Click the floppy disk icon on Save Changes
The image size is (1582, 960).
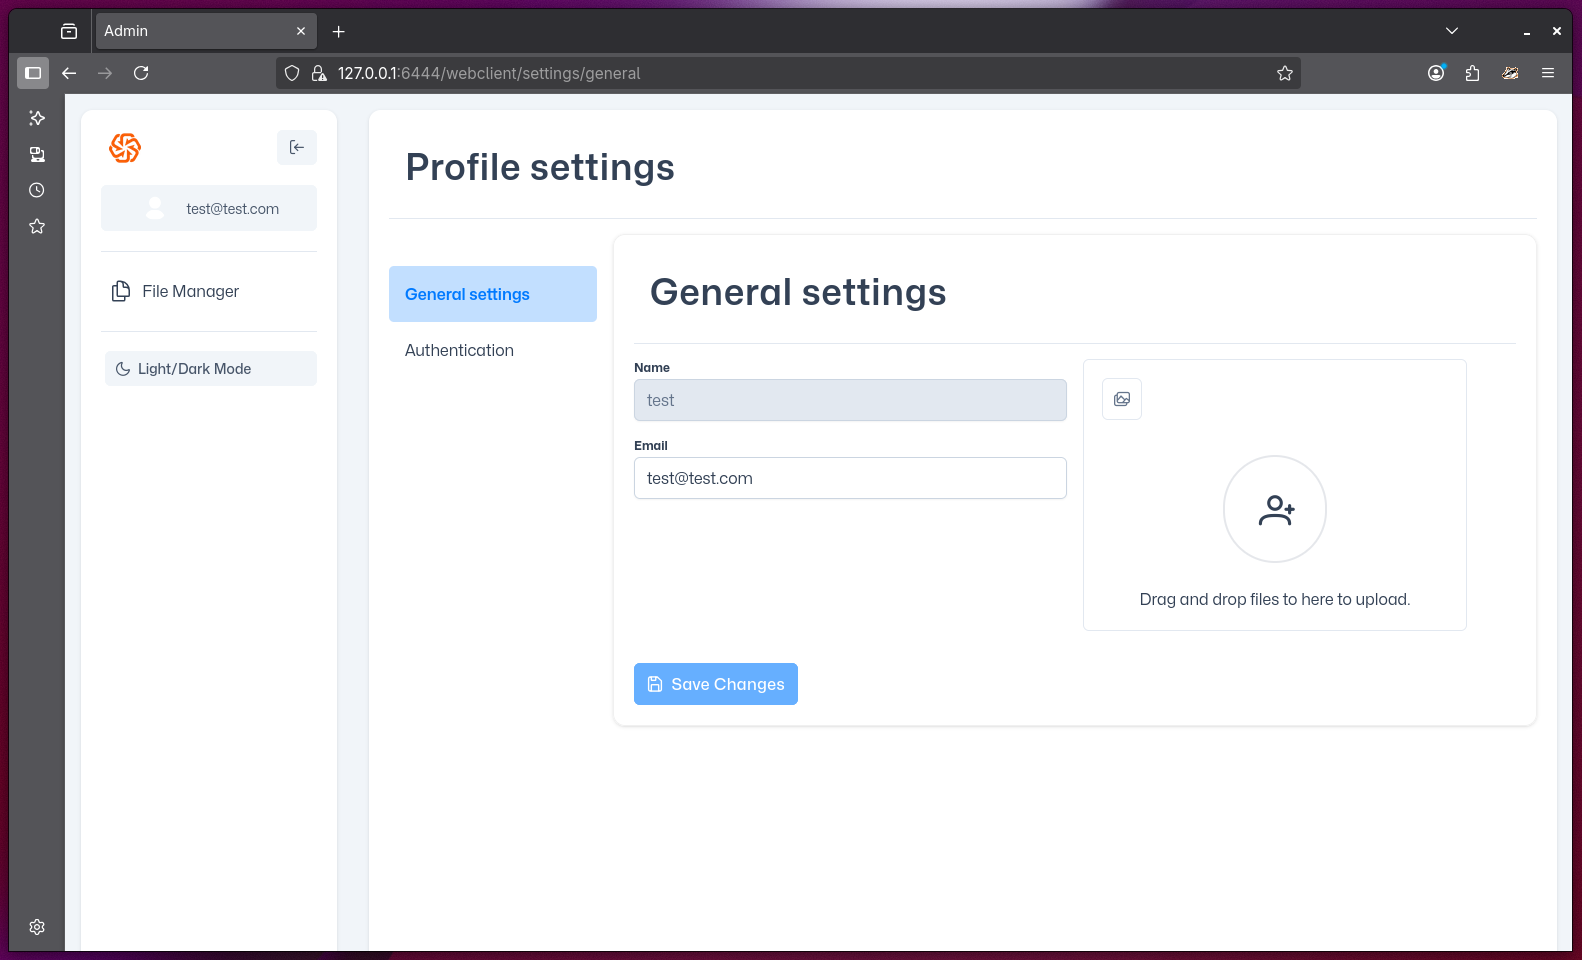point(655,684)
